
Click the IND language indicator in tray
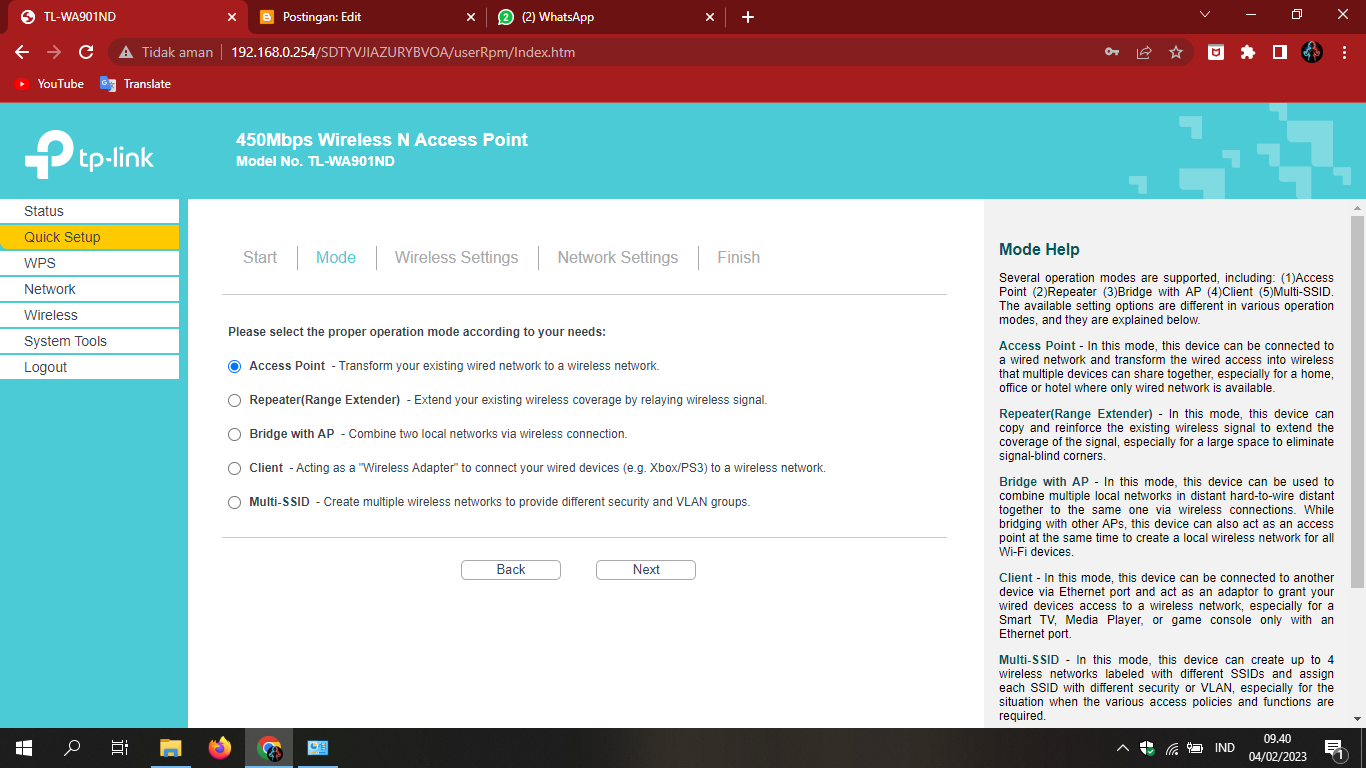tap(1224, 748)
